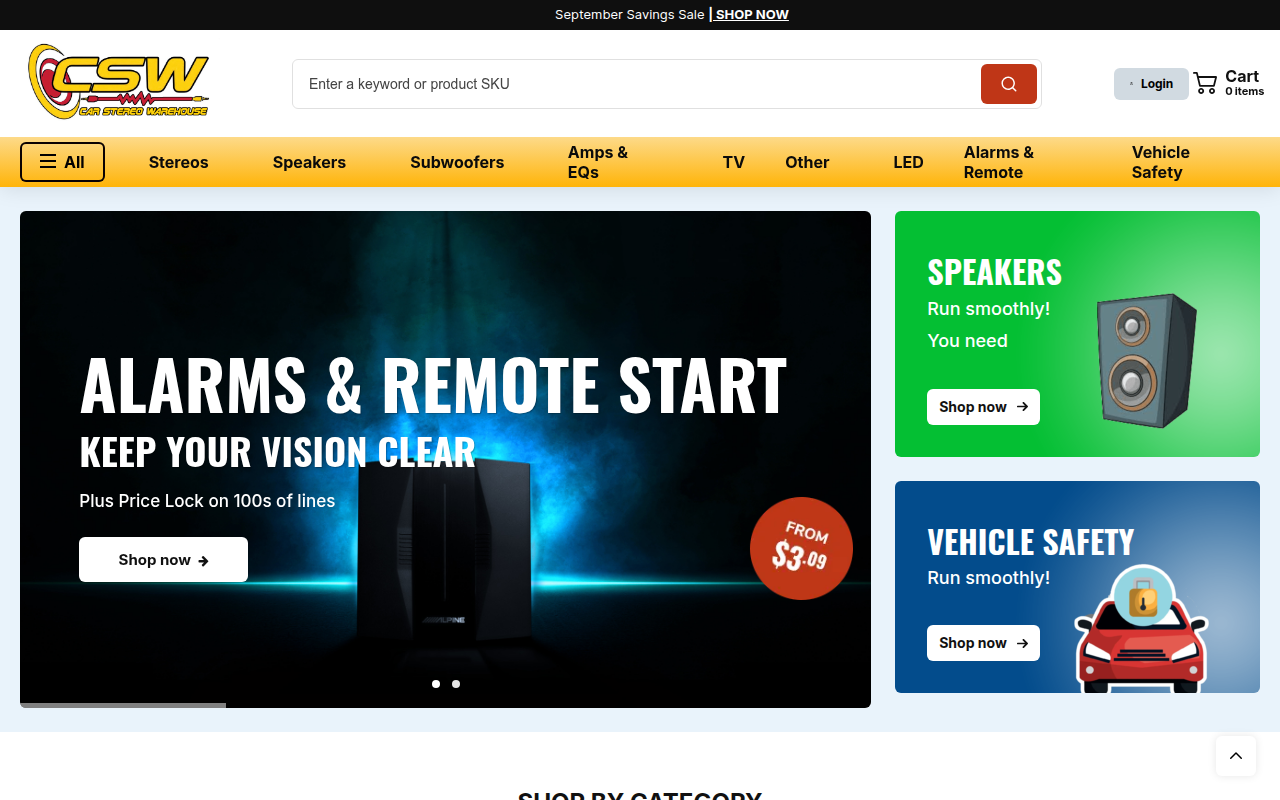
Task: Click the "September Savings Sale" announcement text
Action: [x=630, y=15]
